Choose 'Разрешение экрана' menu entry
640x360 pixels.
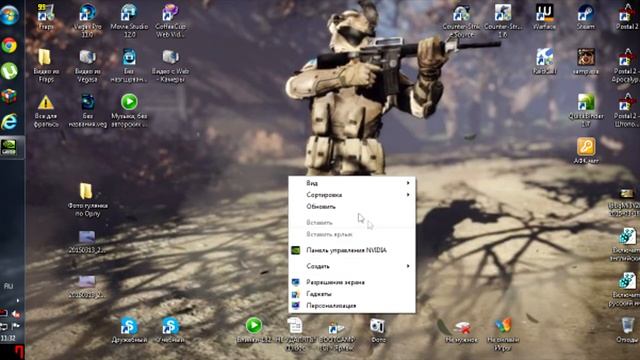(352, 282)
